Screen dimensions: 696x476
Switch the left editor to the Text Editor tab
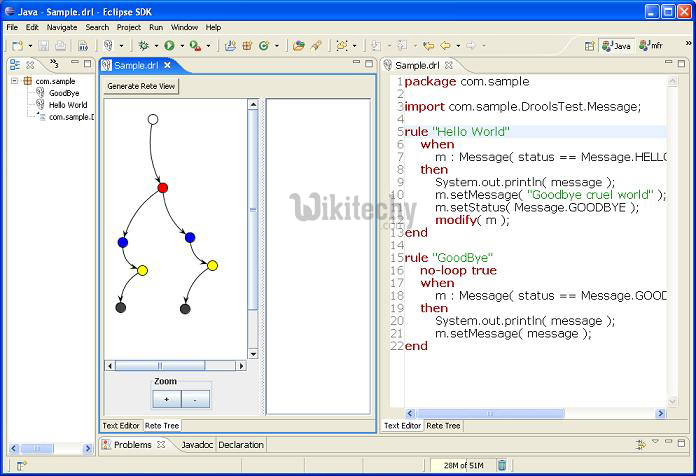click(121, 425)
